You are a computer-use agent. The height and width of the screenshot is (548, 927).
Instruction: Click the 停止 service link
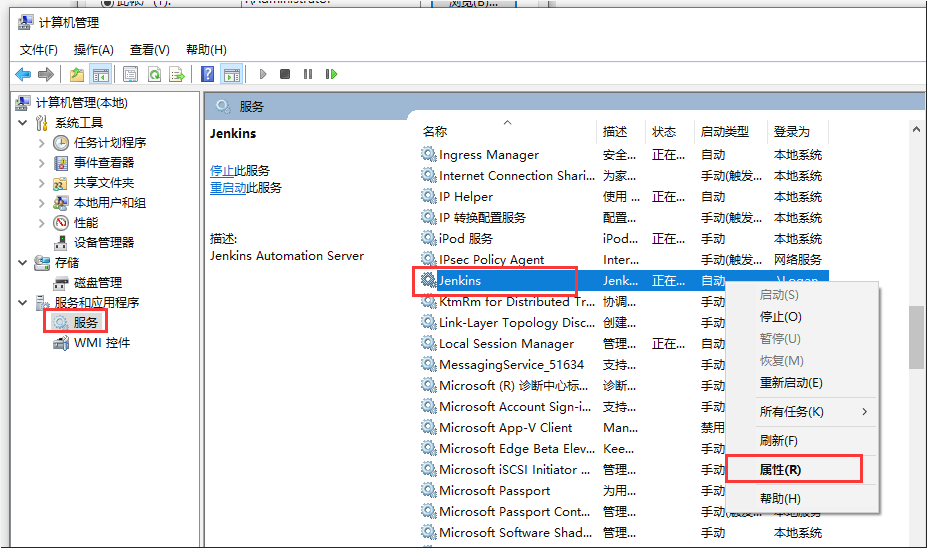tap(222, 170)
